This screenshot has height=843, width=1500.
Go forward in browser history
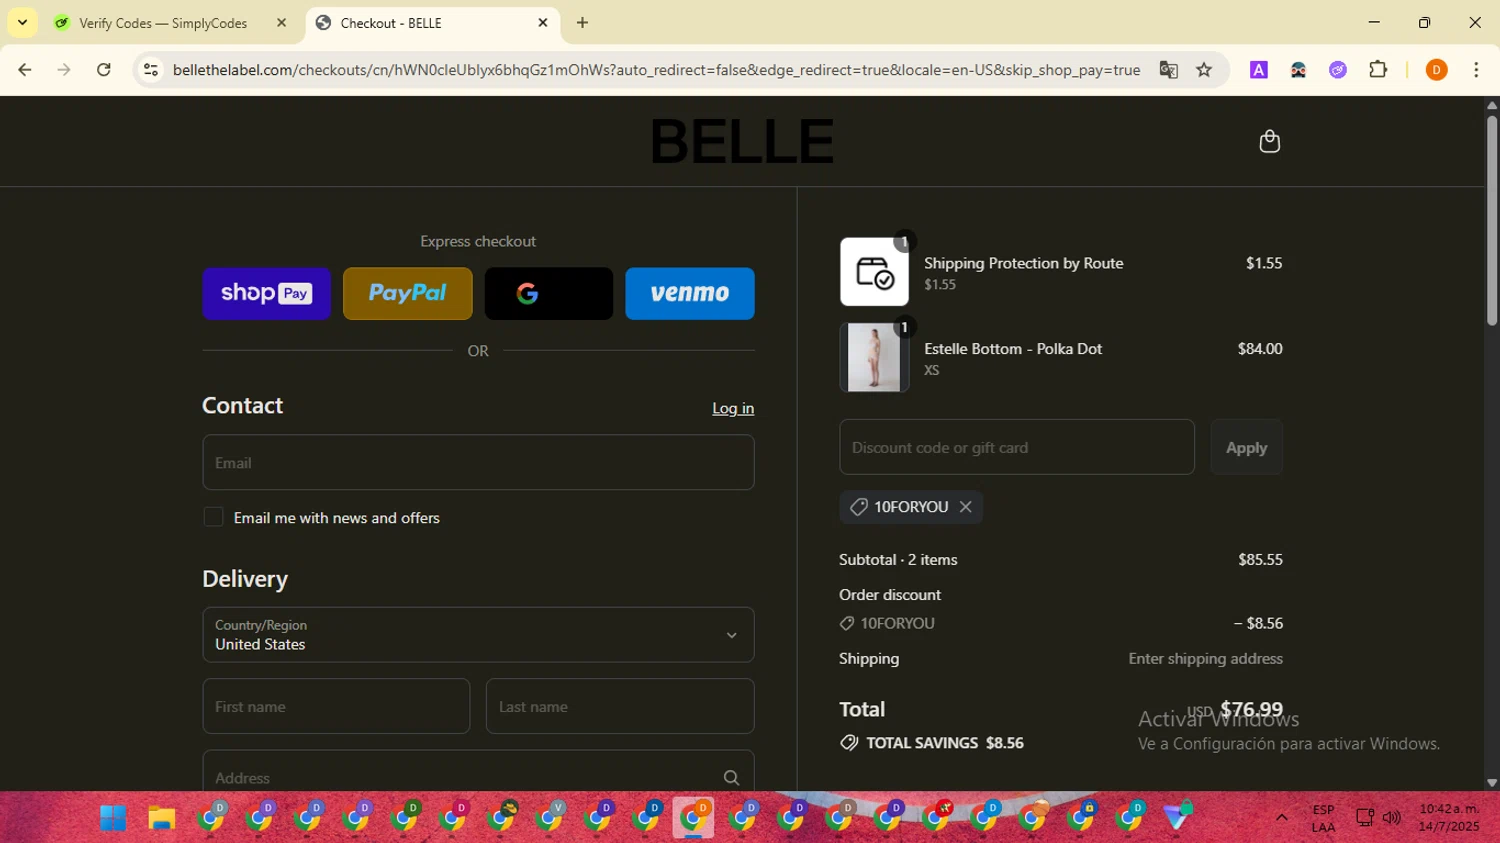click(x=64, y=70)
